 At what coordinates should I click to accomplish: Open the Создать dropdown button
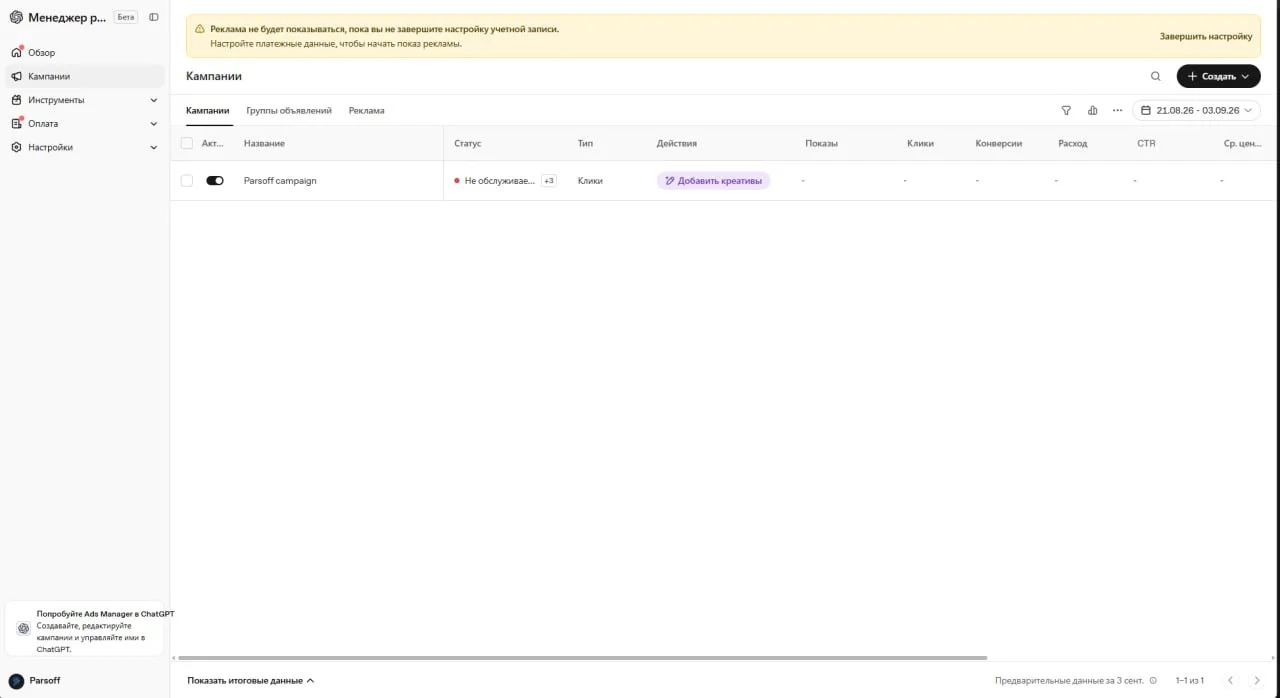click(1218, 76)
